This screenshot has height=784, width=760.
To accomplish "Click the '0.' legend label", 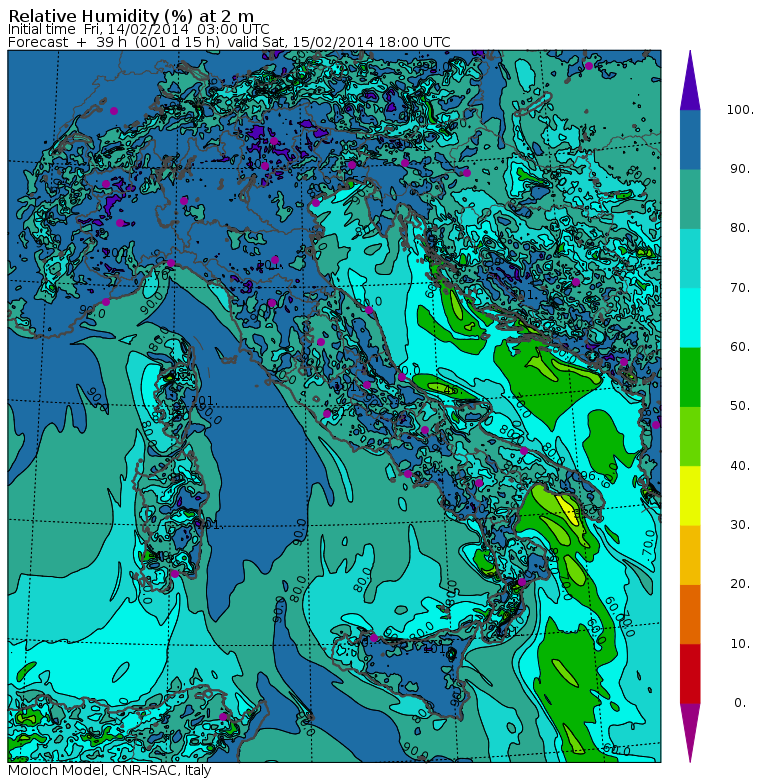I will 740,703.
